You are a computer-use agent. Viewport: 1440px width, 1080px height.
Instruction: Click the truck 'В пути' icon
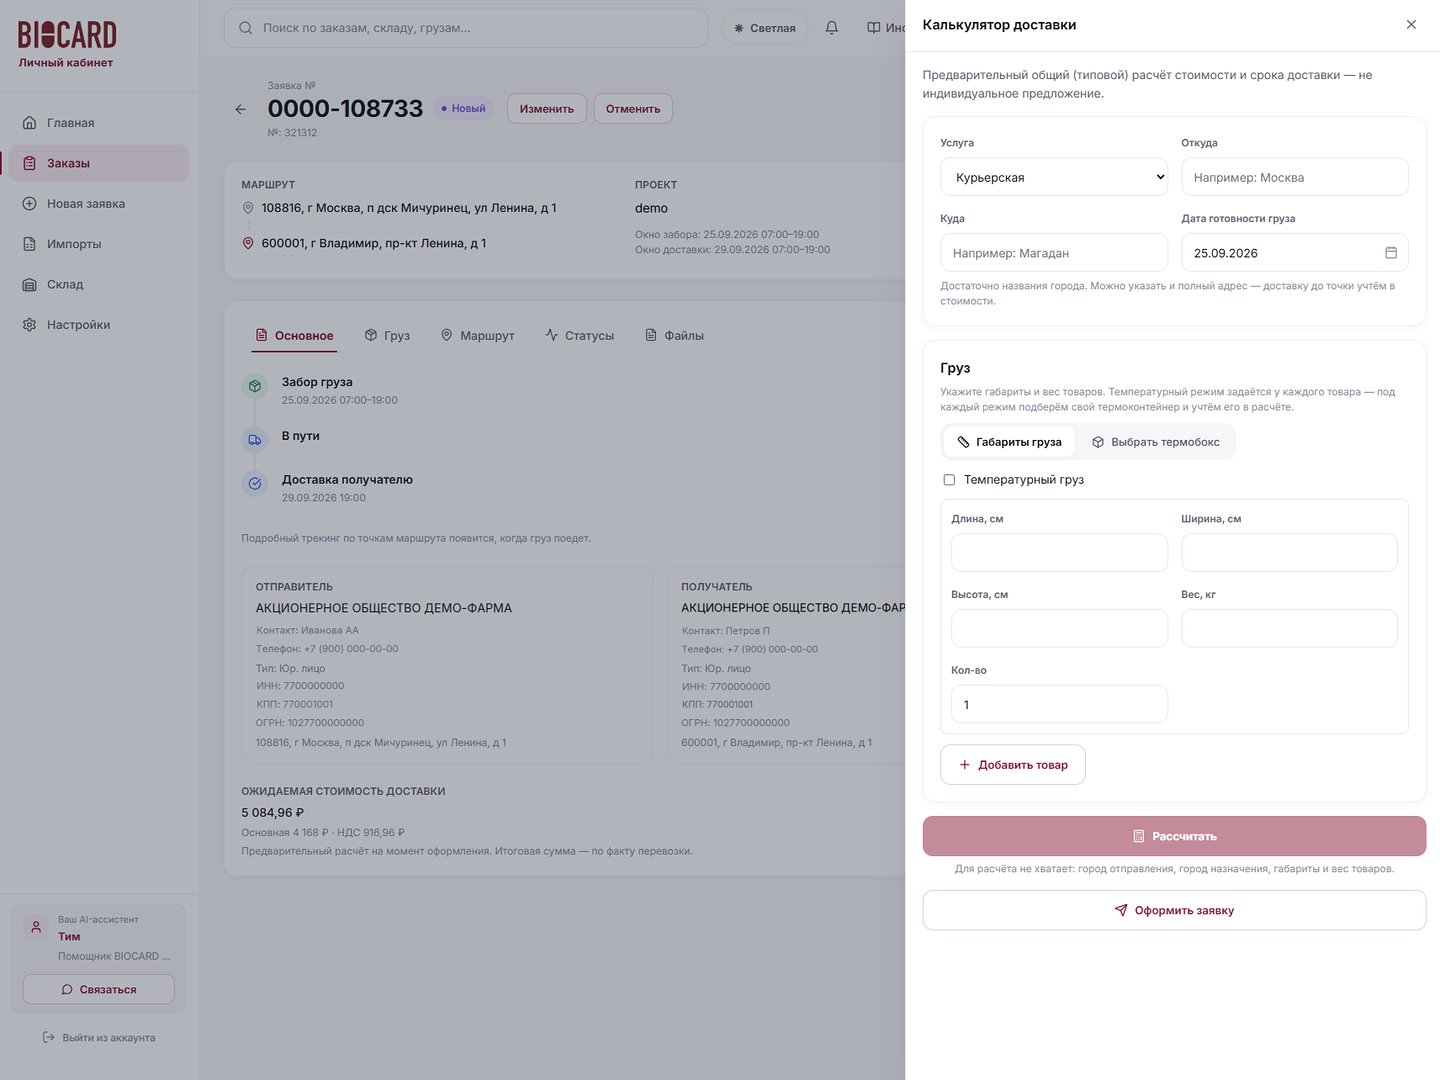pyautogui.click(x=255, y=440)
